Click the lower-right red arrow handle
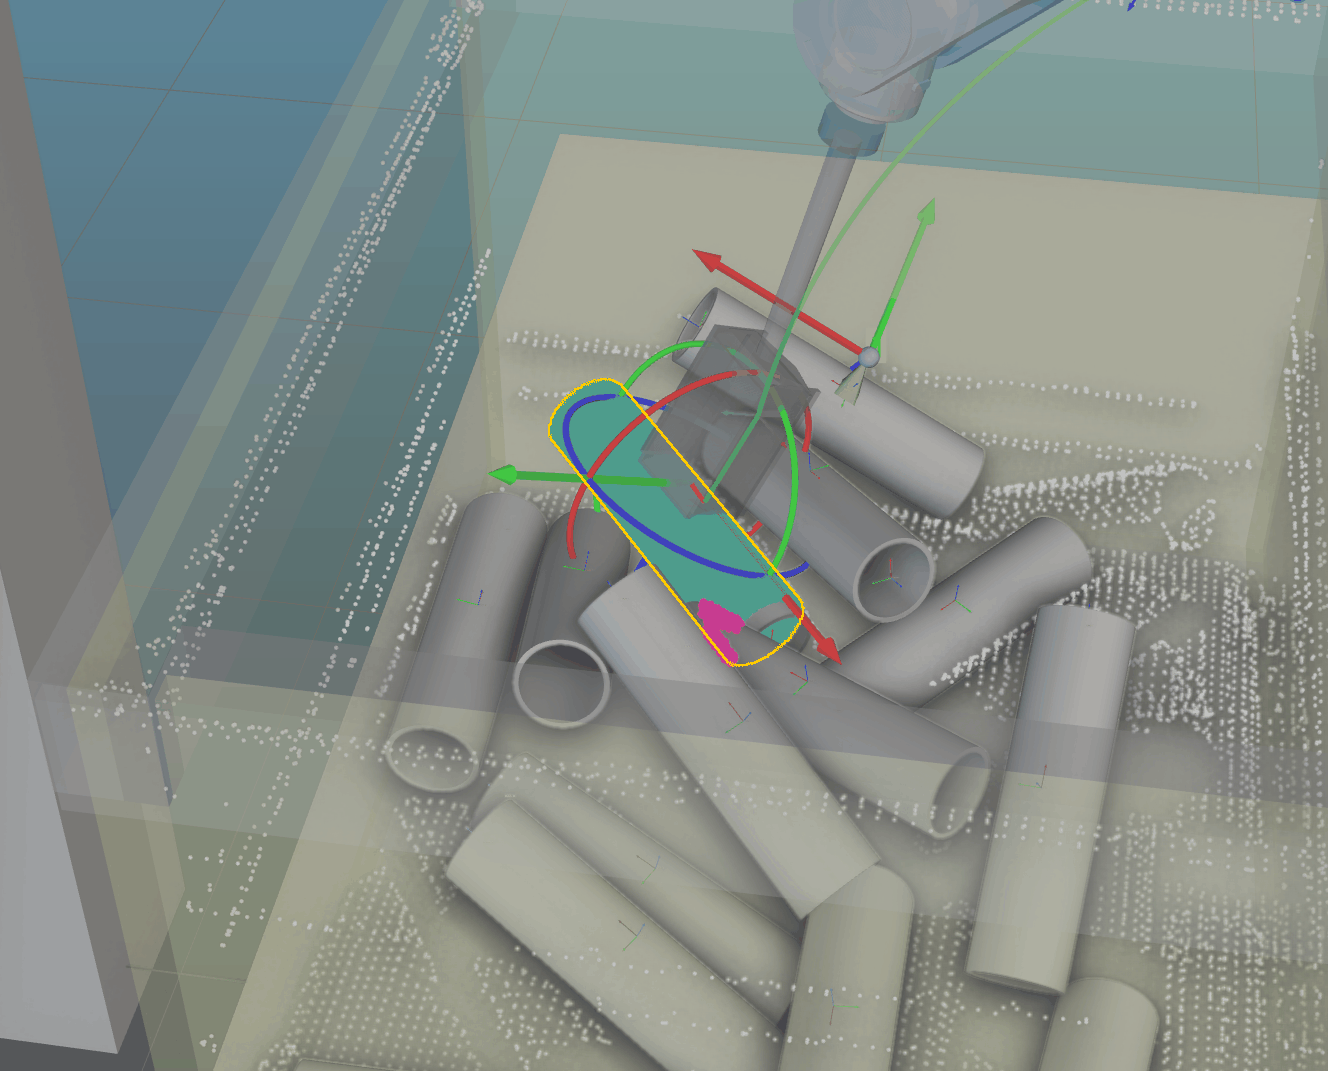This screenshot has width=1328, height=1071. (828, 646)
